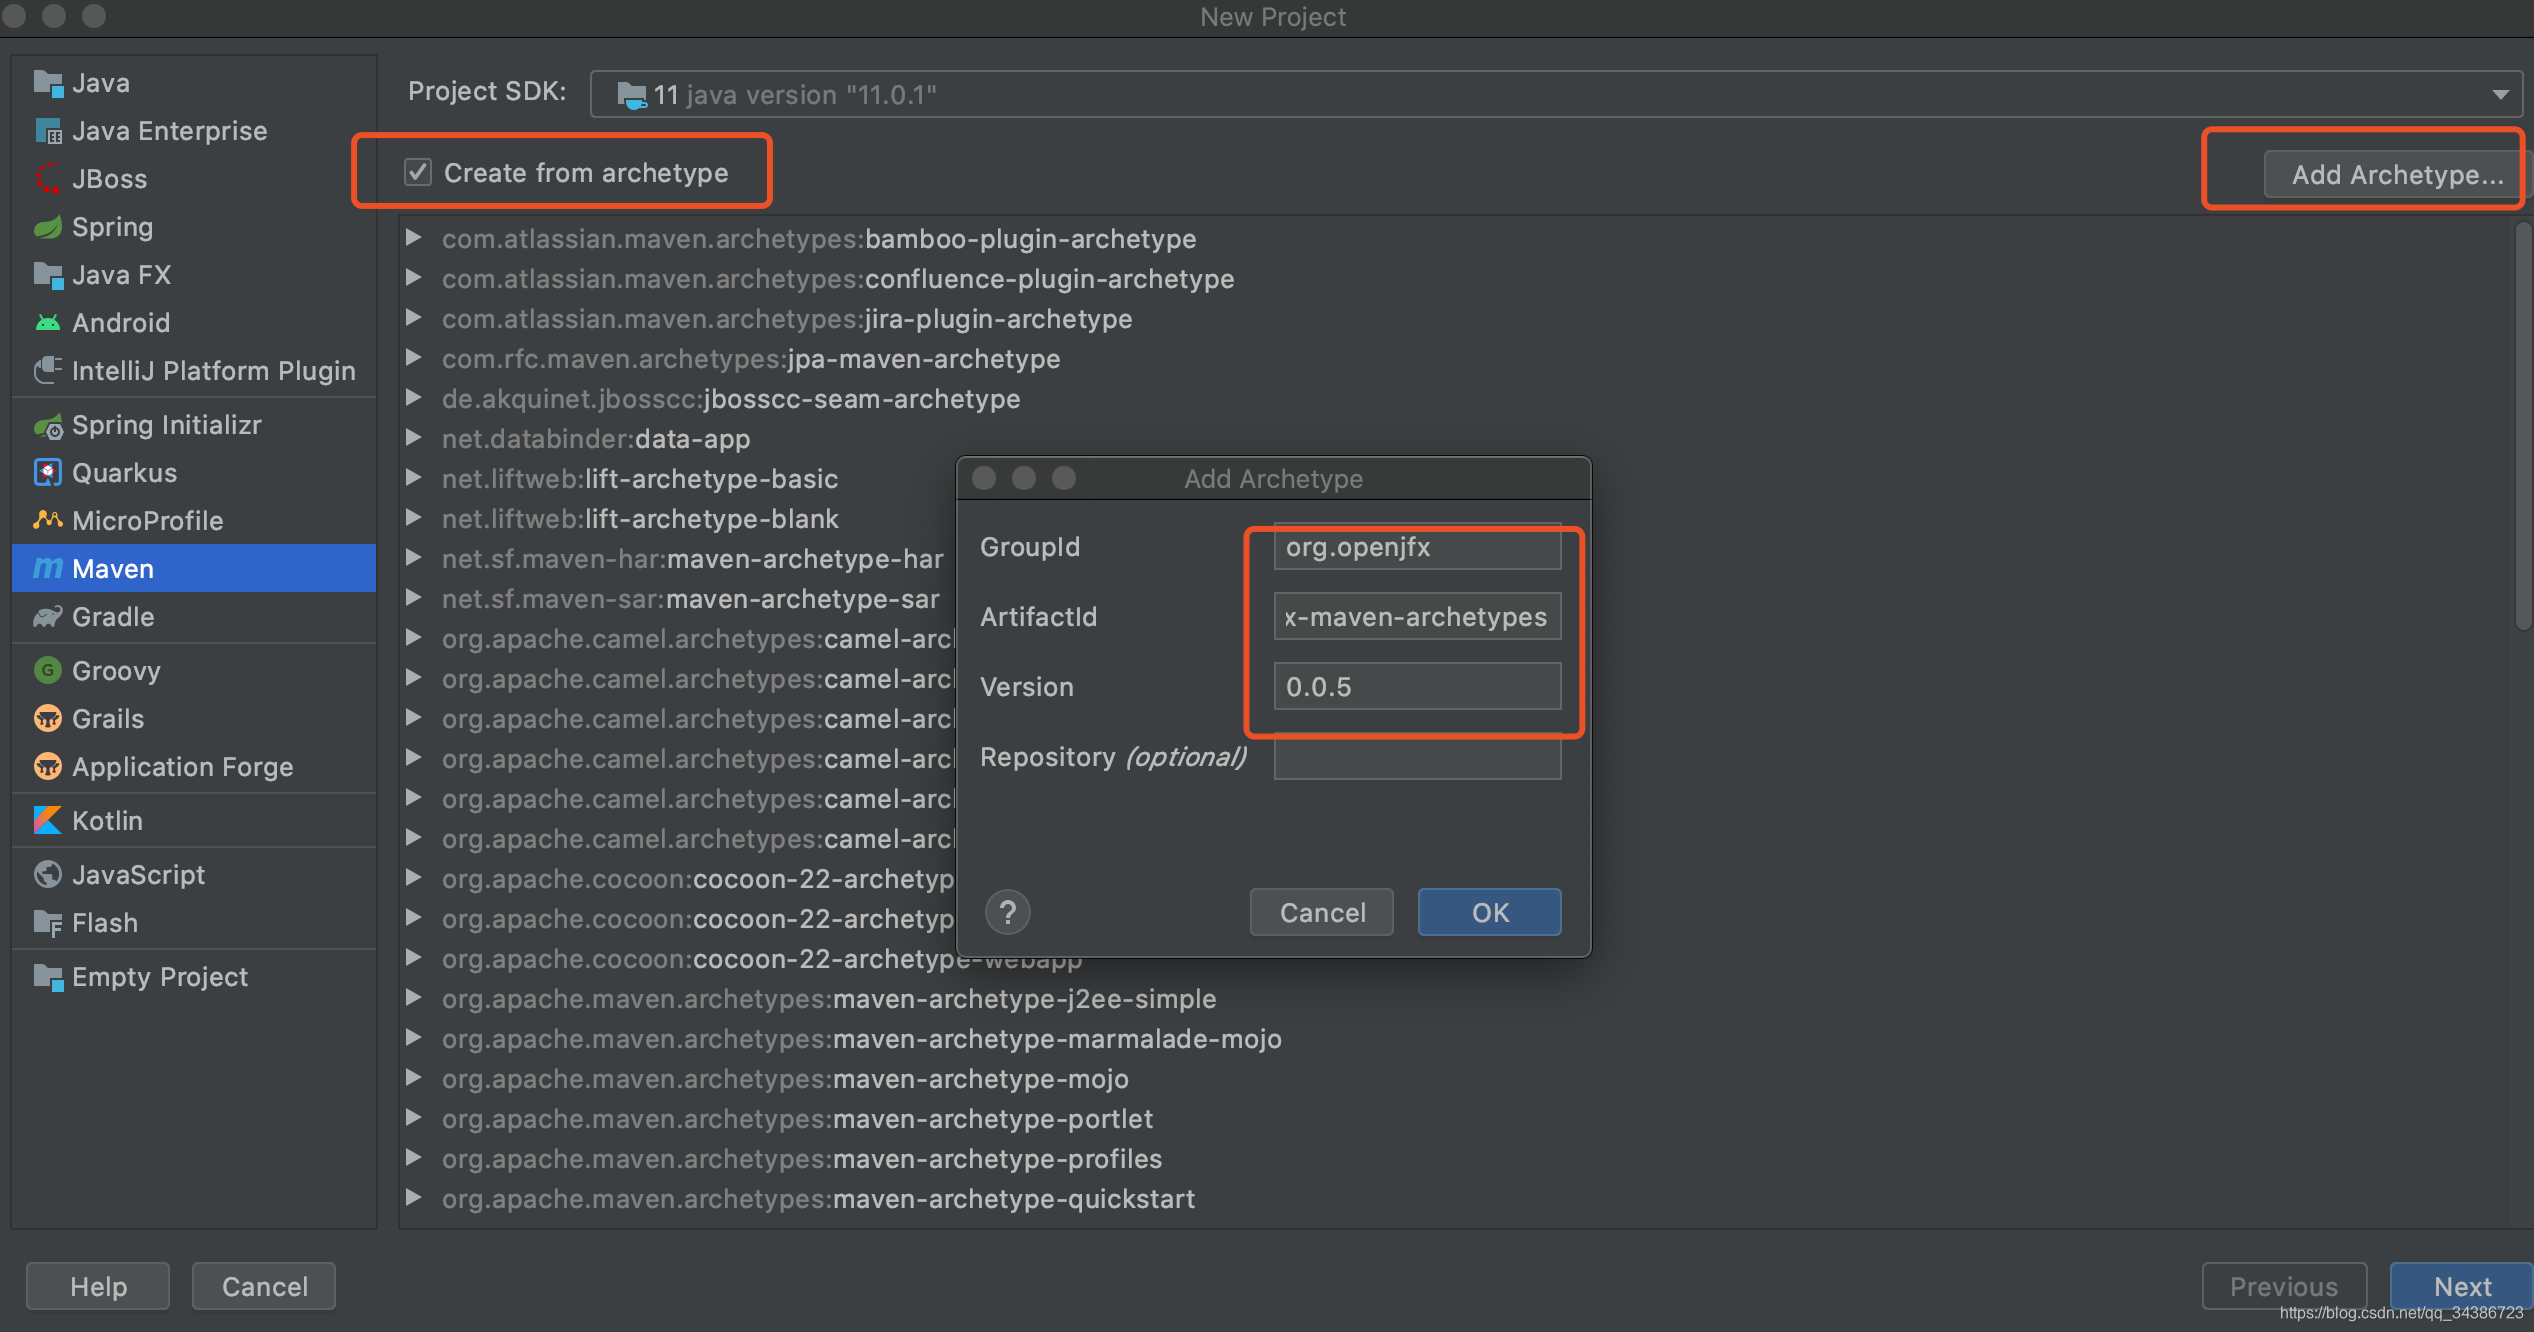Click the archetype list vertical scrollbar
Image resolution: width=2534 pixels, height=1332 pixels.
[x=2522, y=425]
